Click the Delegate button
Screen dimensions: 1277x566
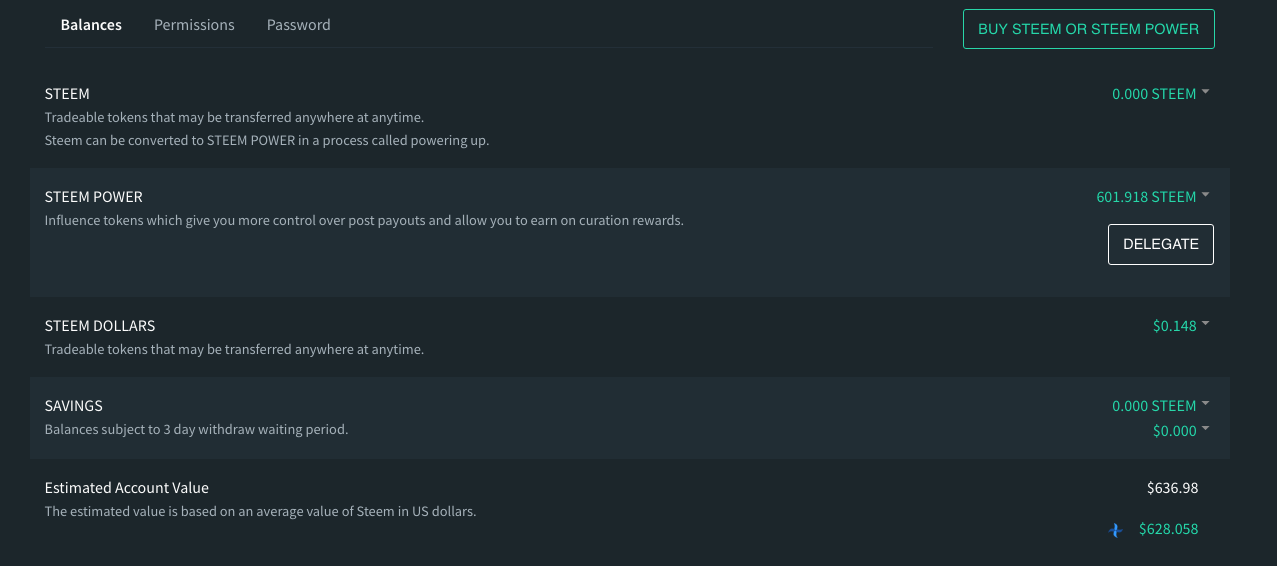(x=1160, y=244)
